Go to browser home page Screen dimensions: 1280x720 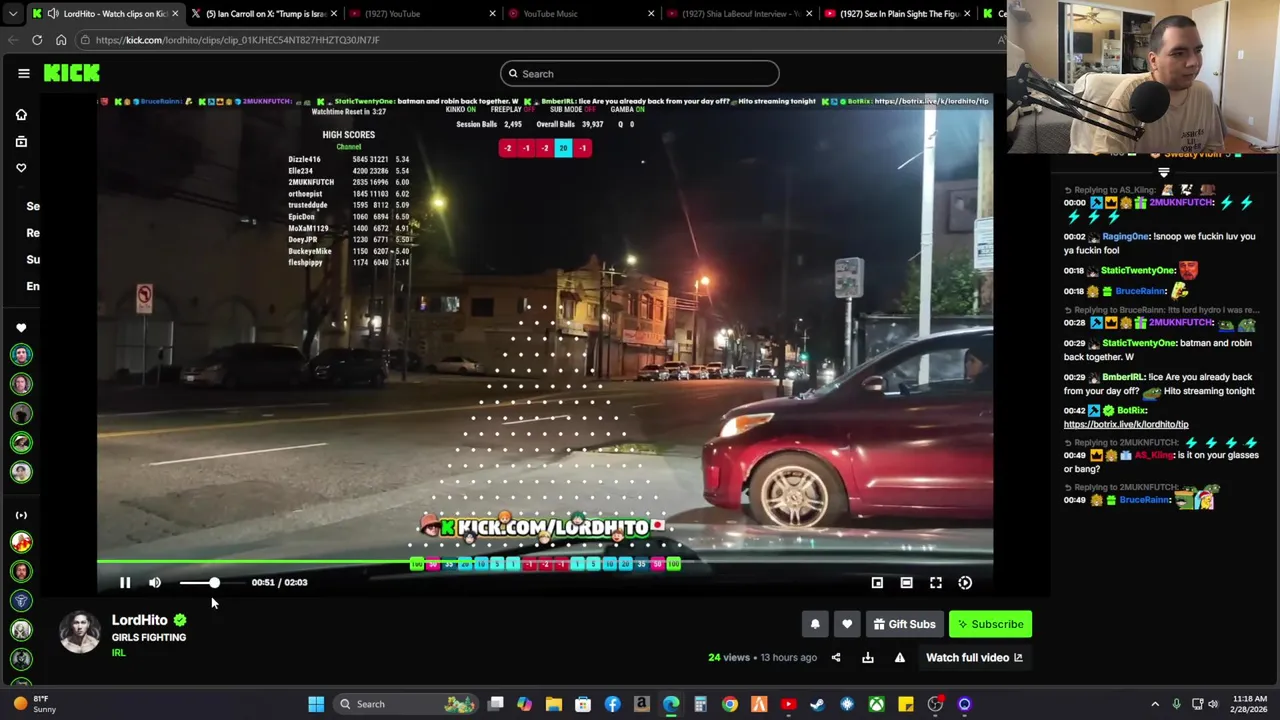coord(61,40)
